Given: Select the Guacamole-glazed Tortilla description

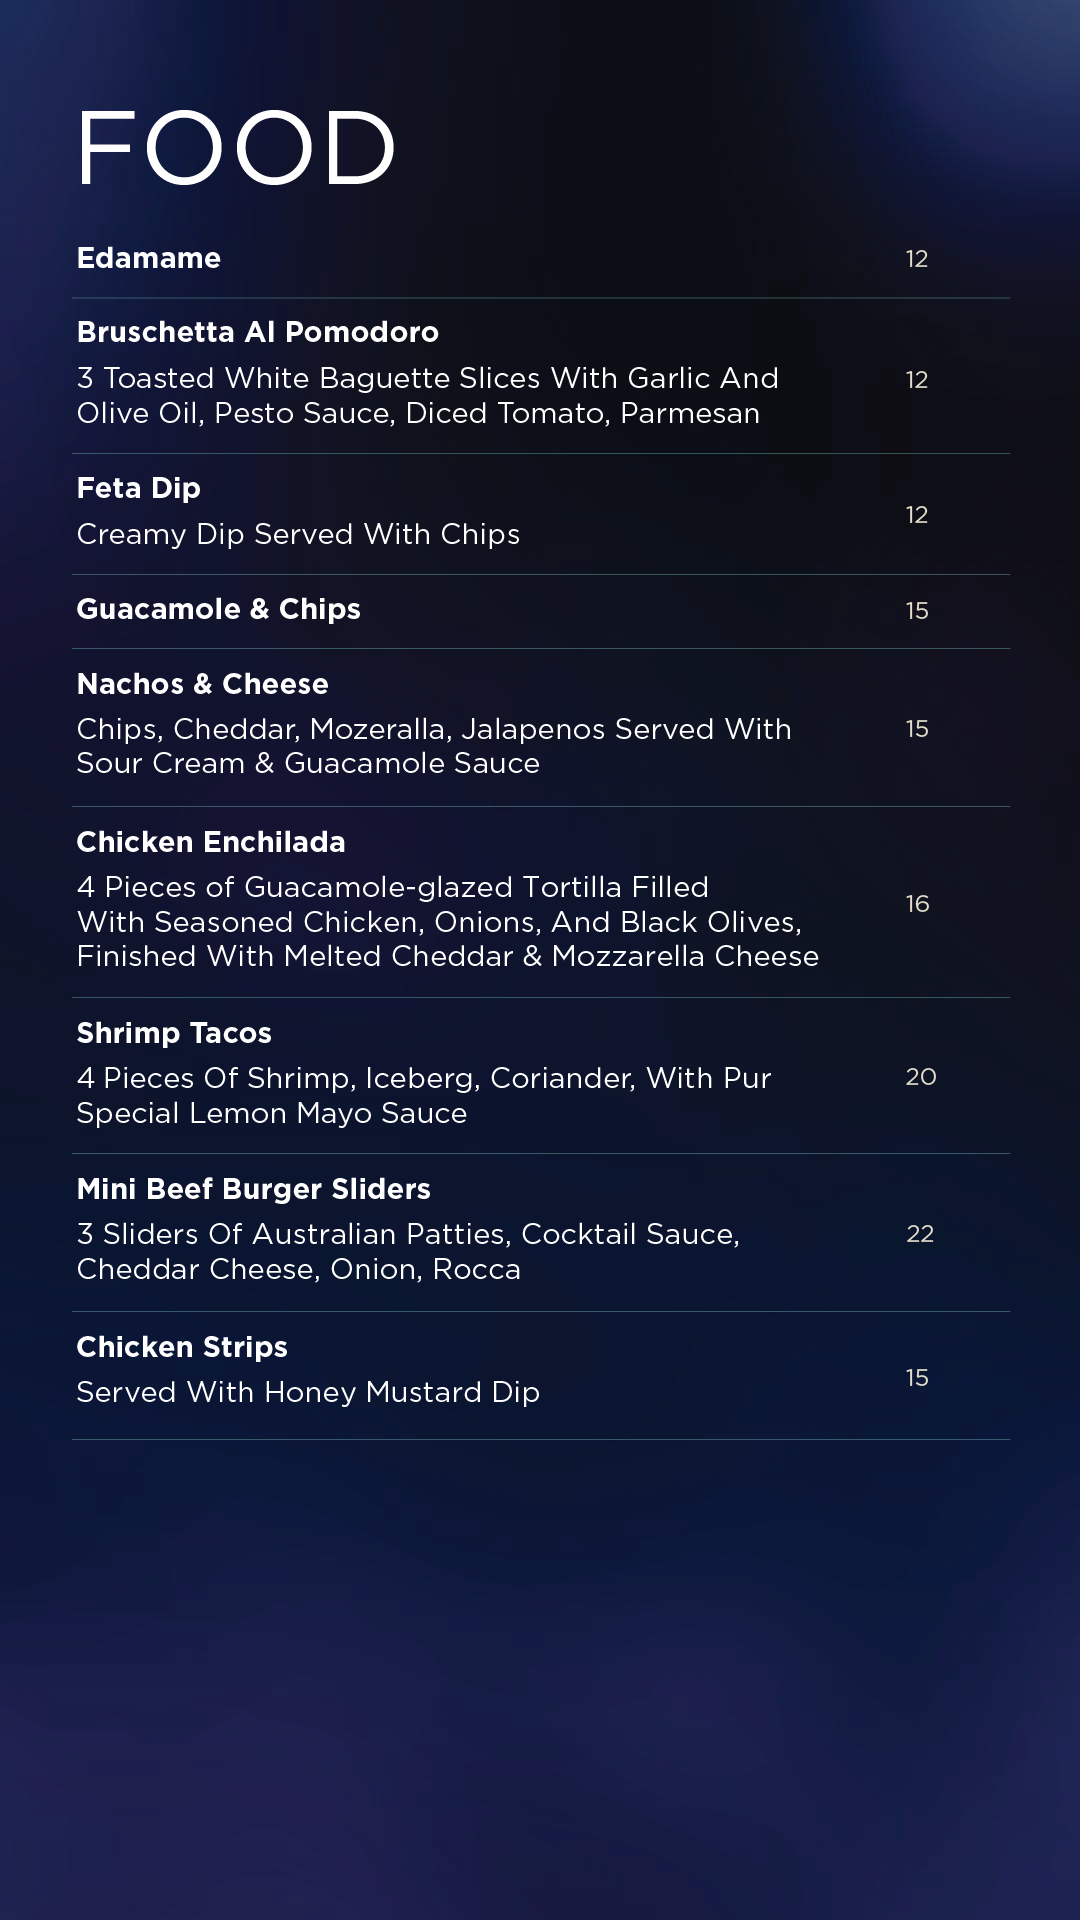Looking at the screenshot, I should coord(448,921).
